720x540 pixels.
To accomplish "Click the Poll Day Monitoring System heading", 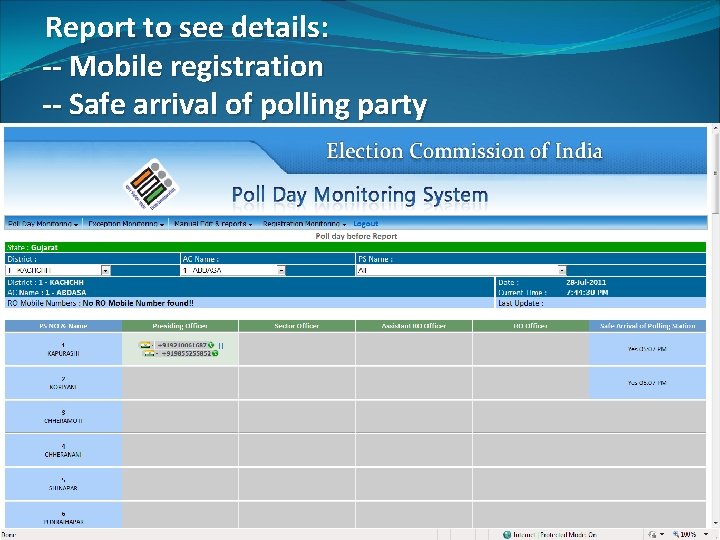I will pos(360,195).
